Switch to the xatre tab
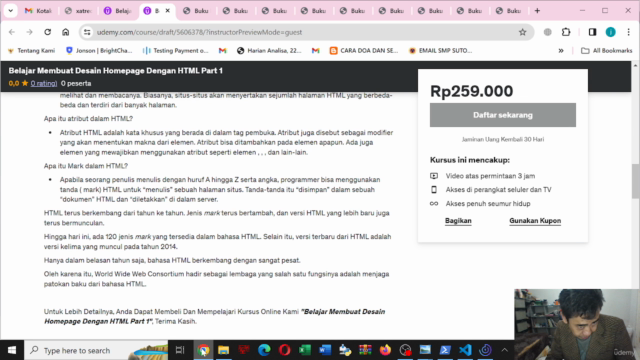Viewport: 640px width, 360px height. (78, 11)
